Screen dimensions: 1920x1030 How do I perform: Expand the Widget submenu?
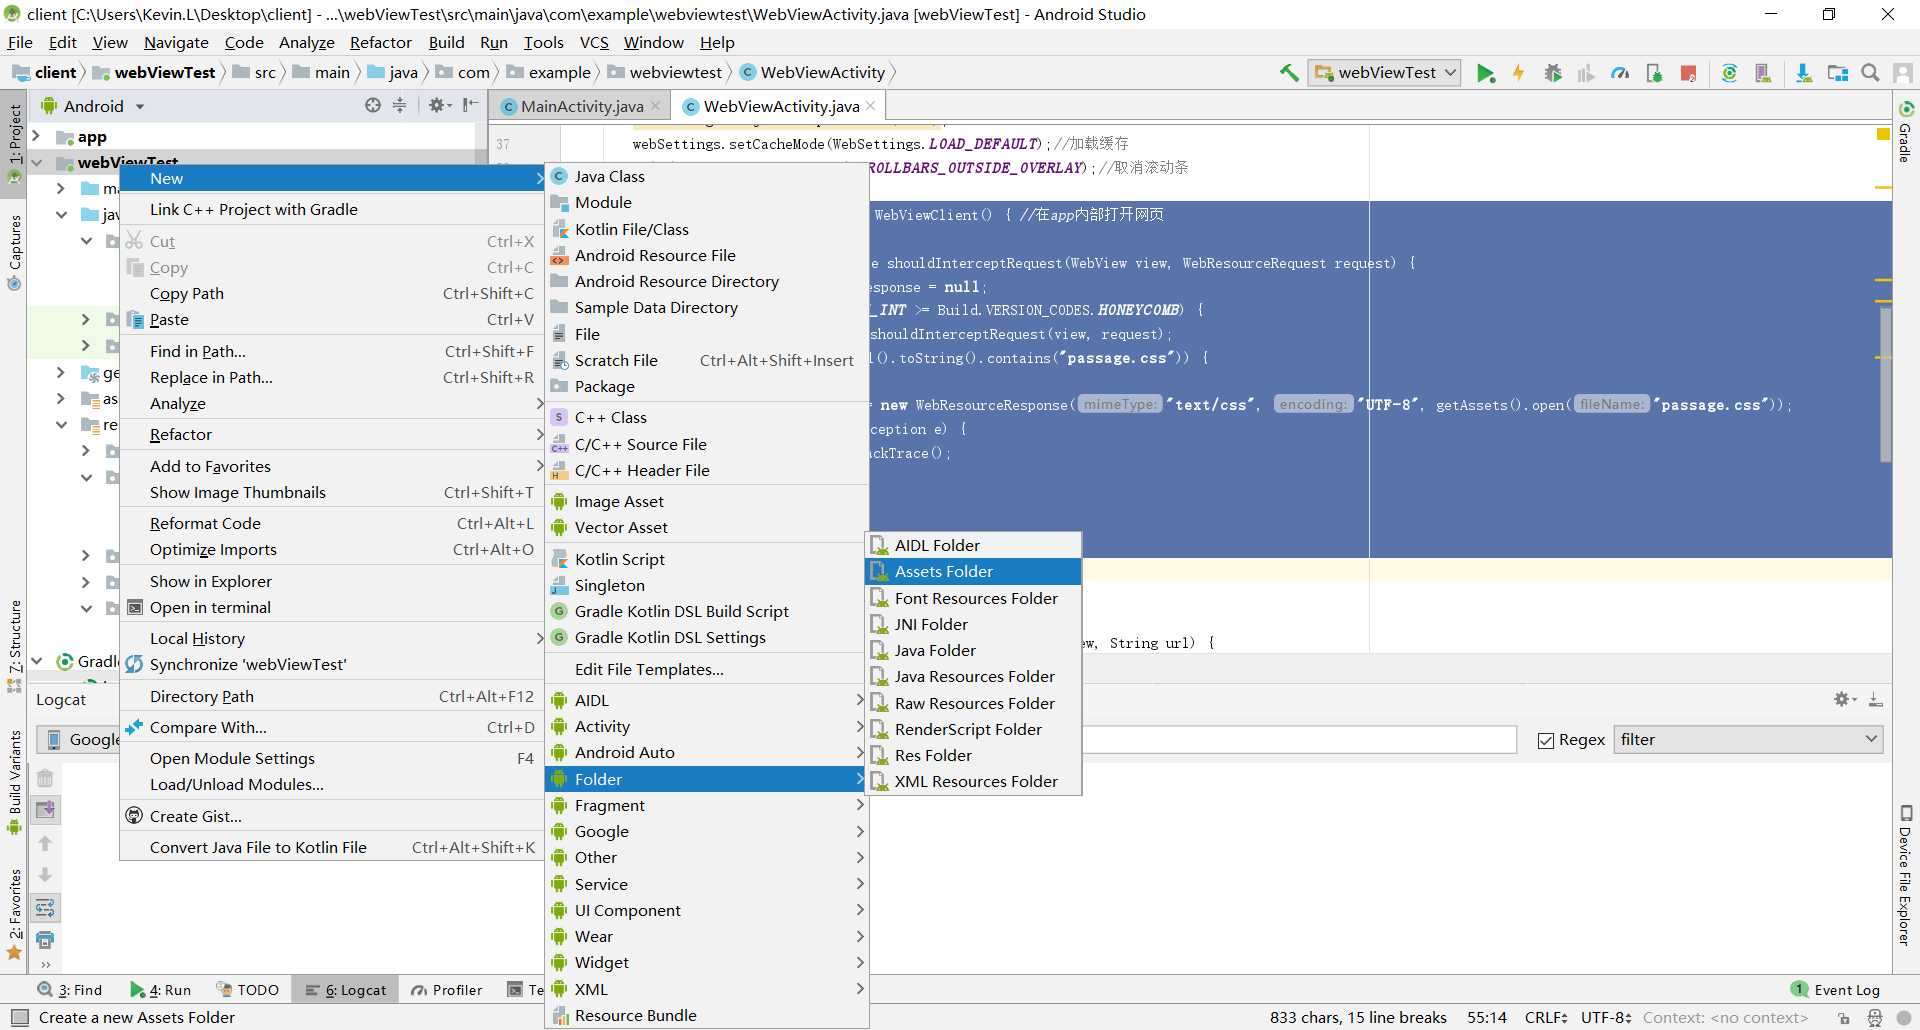pyautogui.click(x=706, y=962)
